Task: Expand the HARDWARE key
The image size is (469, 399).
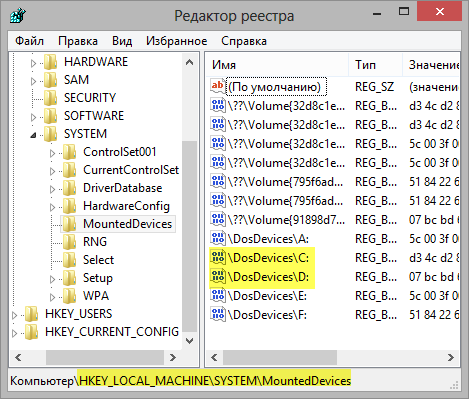Action: tap(33, 63)
